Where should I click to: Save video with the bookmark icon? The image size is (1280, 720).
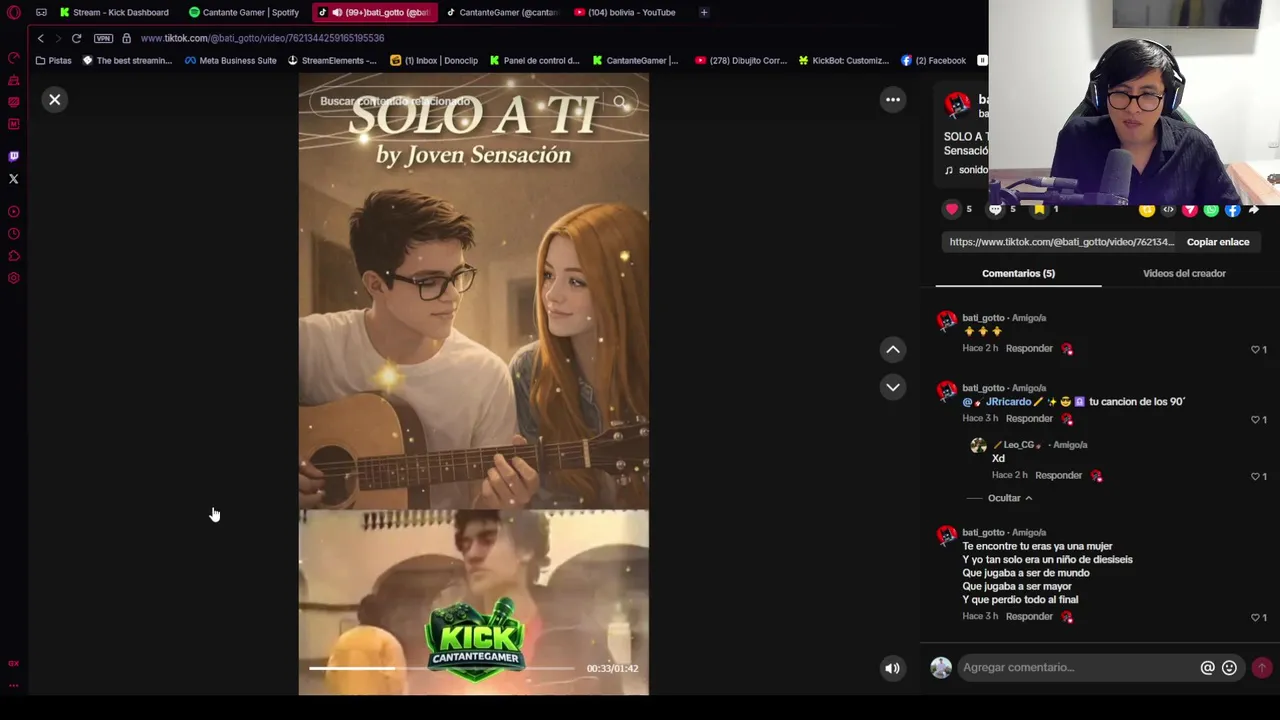pos(1039,209)
